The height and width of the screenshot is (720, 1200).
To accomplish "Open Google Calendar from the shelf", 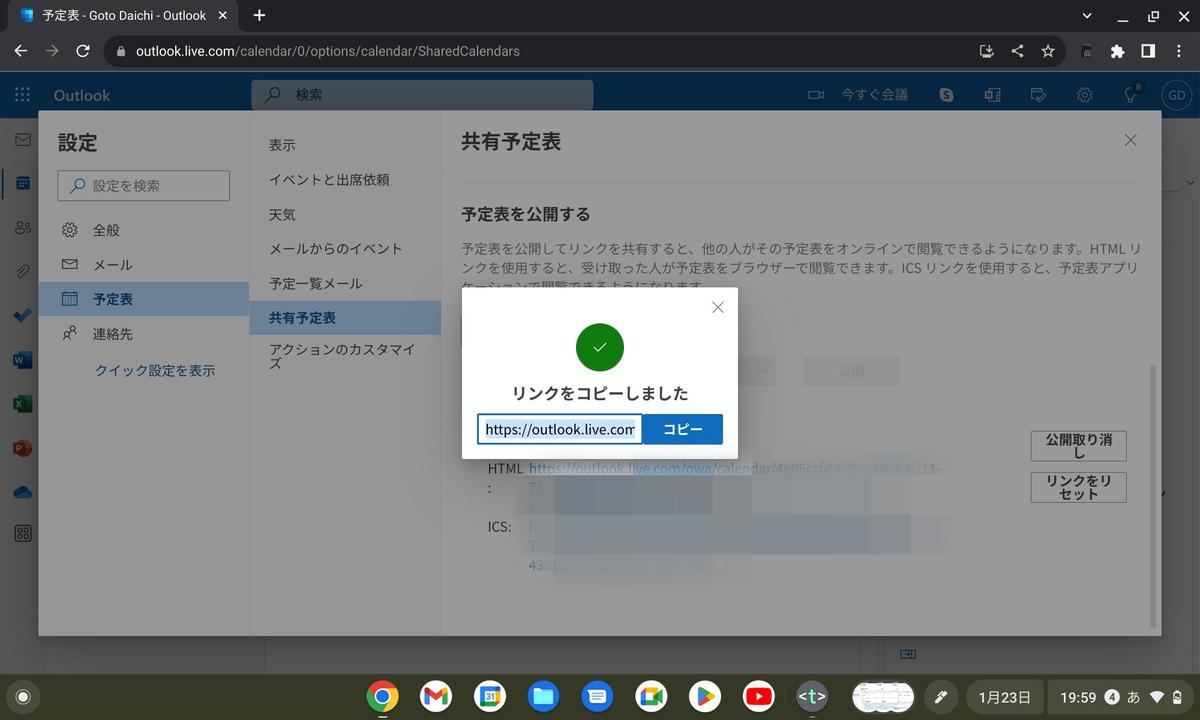I will click(490, 696).
